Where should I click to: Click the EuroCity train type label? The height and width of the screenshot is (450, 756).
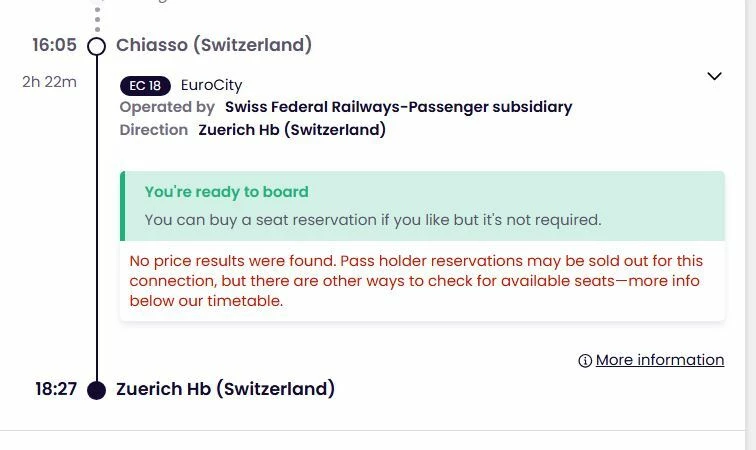211,85
